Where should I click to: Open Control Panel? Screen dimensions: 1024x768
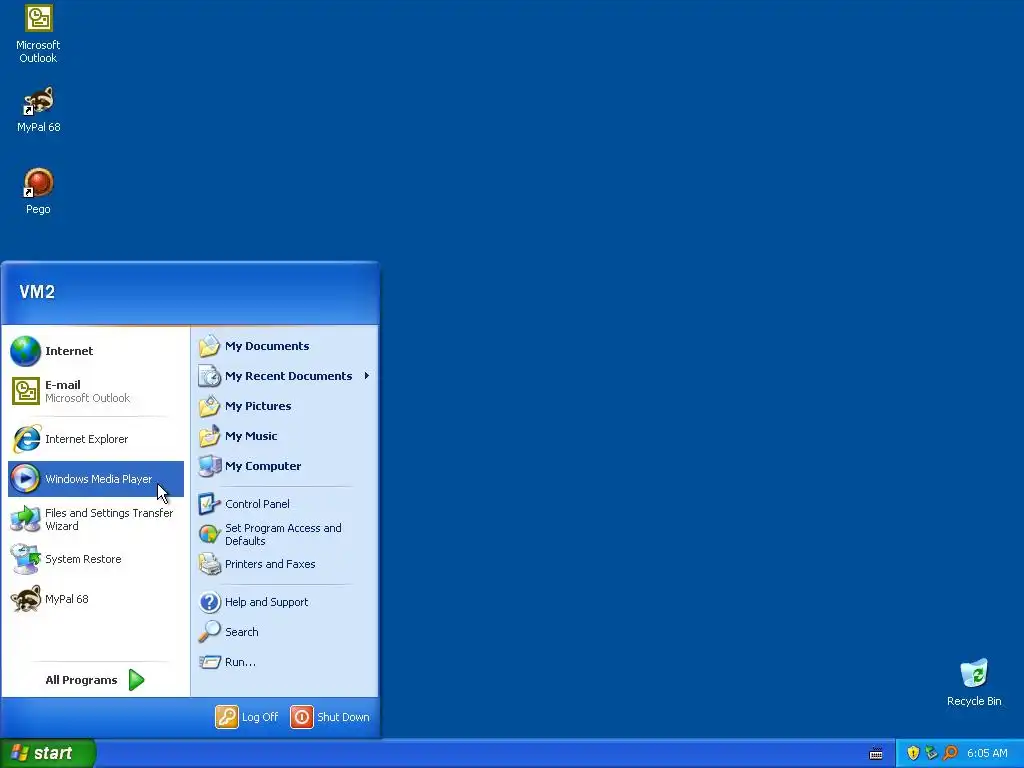pyautogui.click(x=285, y=504)
